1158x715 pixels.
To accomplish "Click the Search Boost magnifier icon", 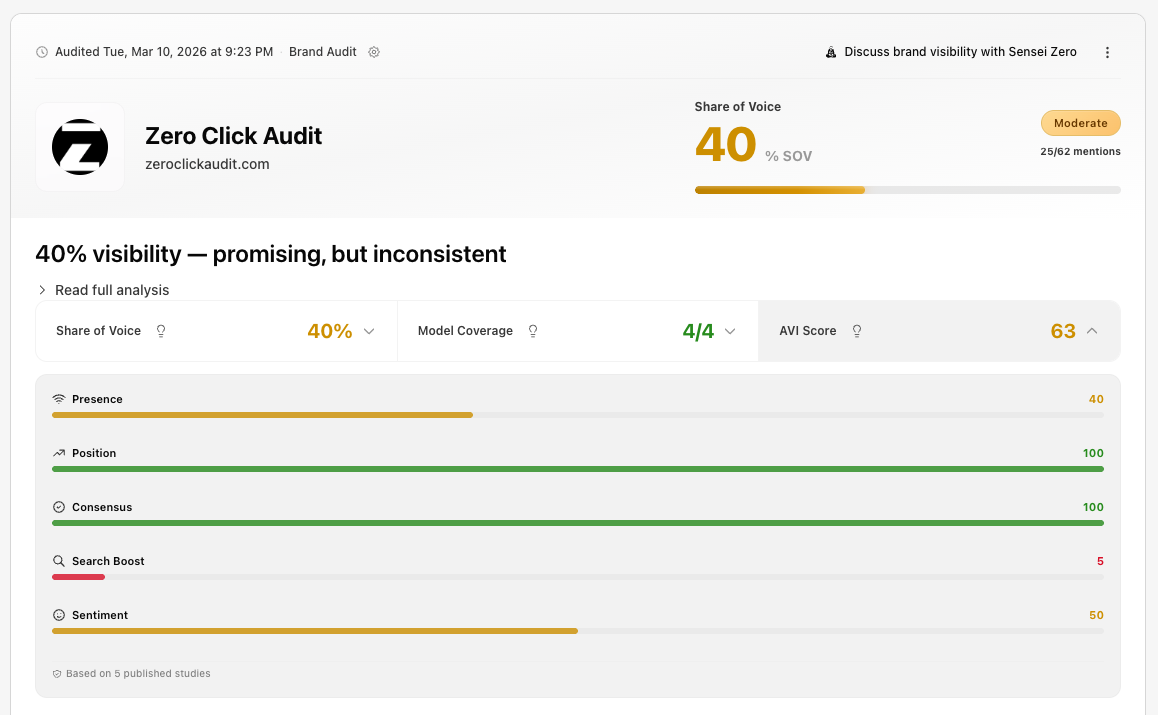I will [59, 561].
